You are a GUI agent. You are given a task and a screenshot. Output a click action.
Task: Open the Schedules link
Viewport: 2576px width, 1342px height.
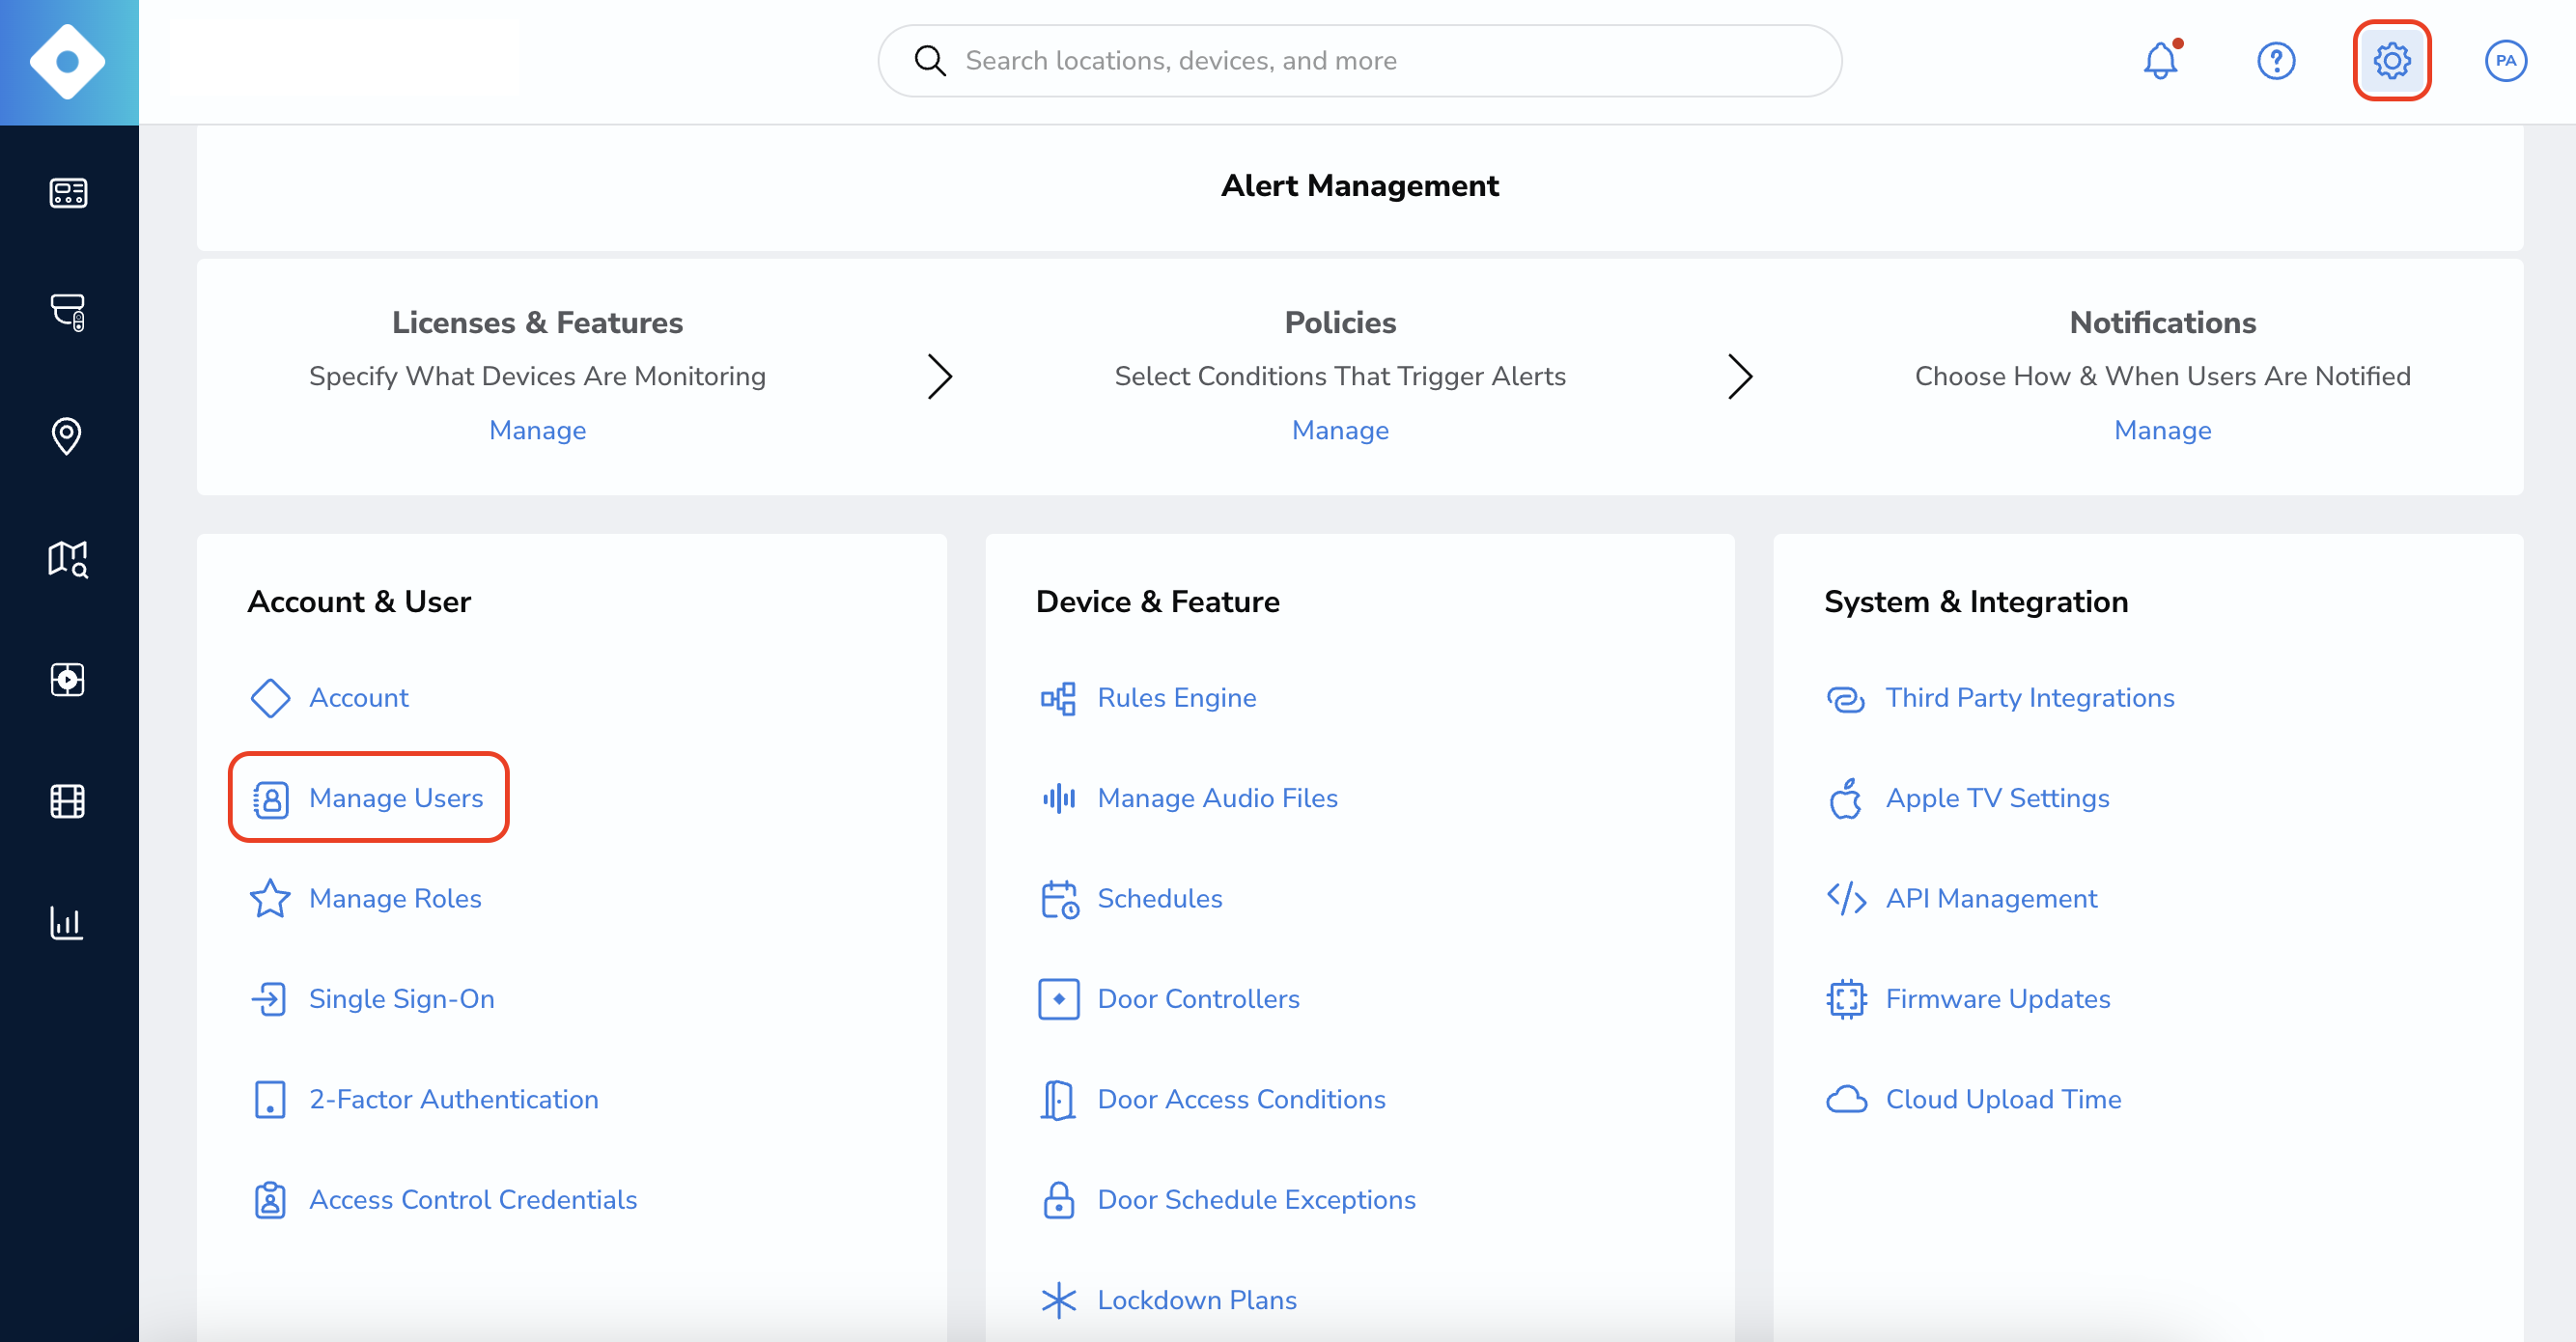pyautogui.click(x=1159, y=898)
